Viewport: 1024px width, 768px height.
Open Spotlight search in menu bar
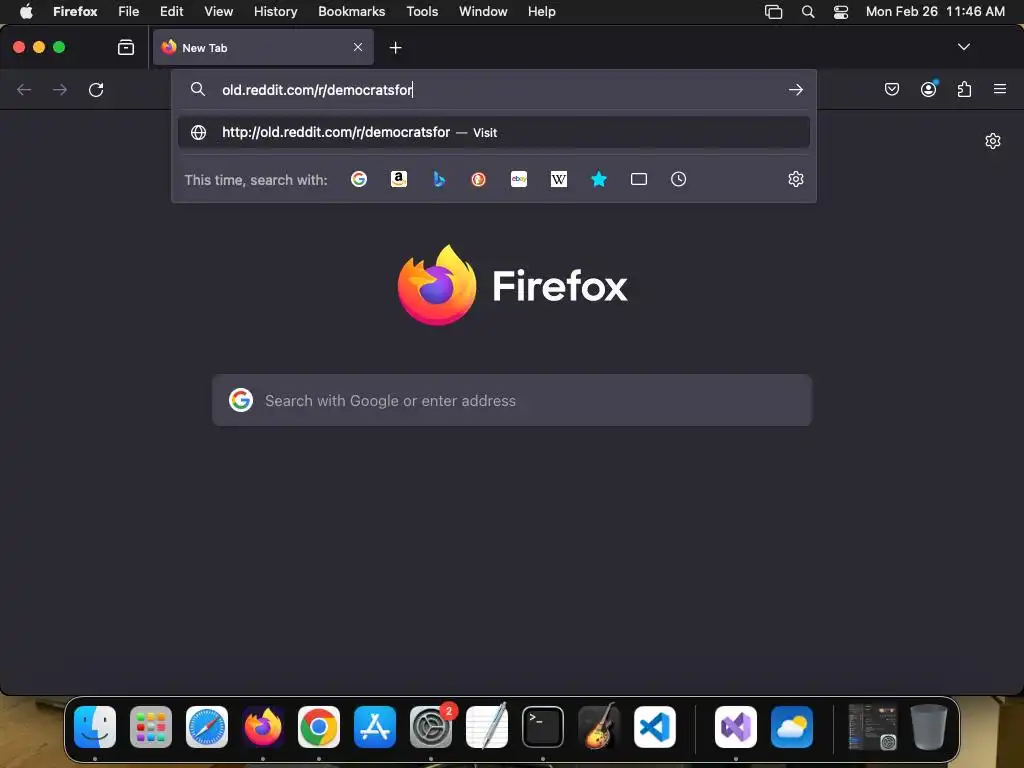tap(808, 12)
